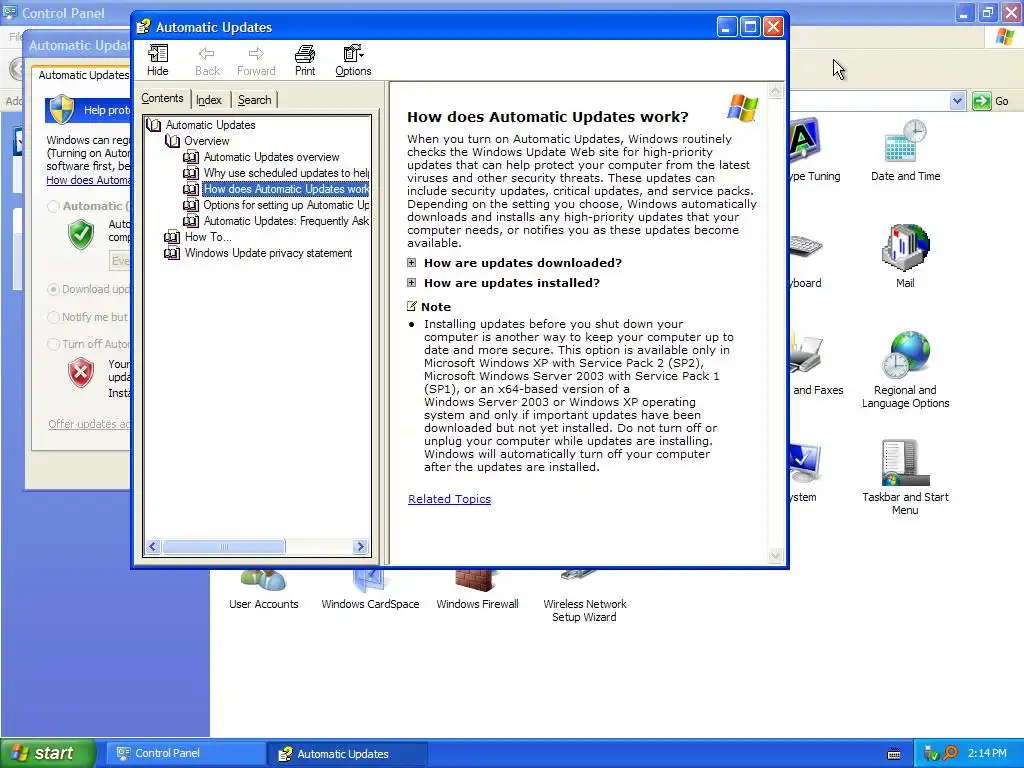Image resolution: width=1024 pixels, height=768 pixels.
Task: Switch to Automatic Updates taskbar button
Action: pyautogui.click(x=347, y=754)
